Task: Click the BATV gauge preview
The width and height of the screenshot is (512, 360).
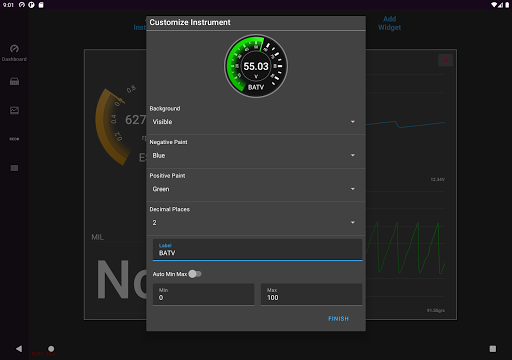Action: [256, 66]
